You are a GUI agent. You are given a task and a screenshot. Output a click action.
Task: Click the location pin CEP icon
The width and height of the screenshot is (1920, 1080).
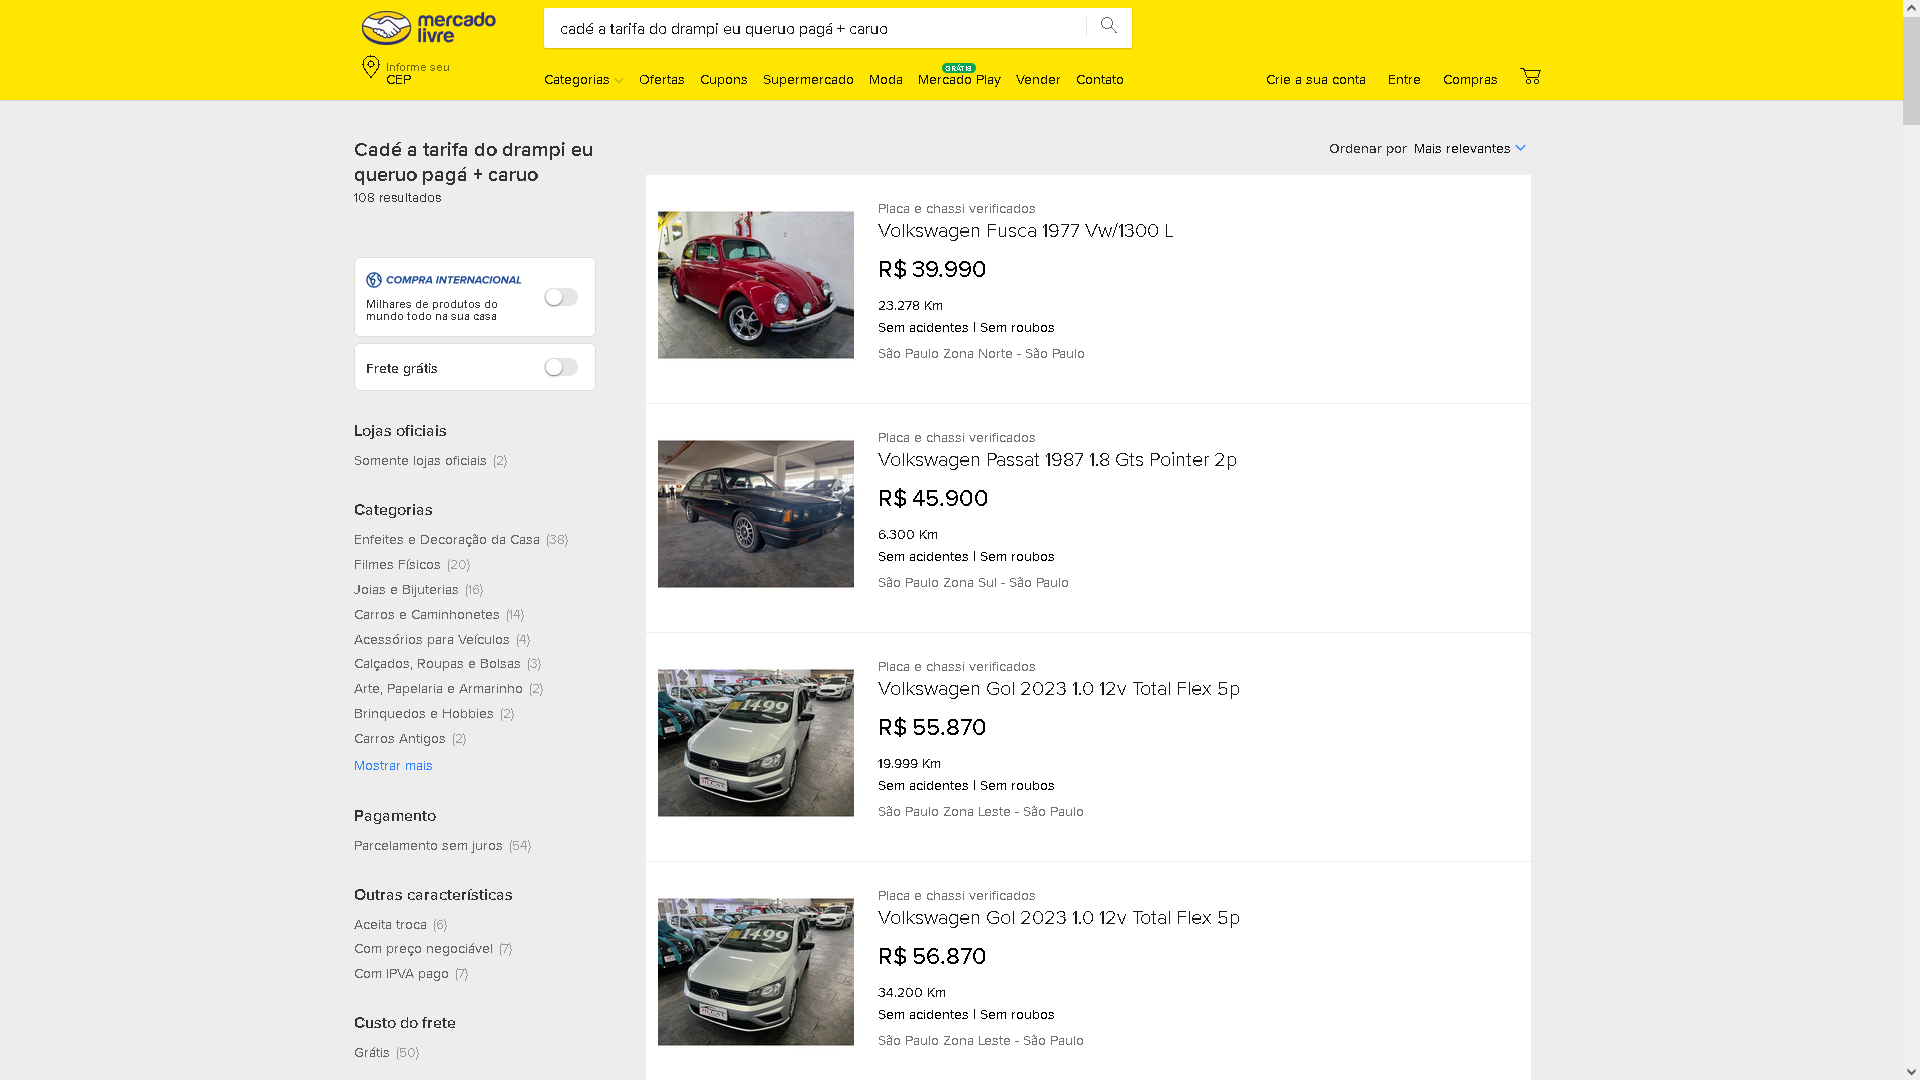pos(371,67)
